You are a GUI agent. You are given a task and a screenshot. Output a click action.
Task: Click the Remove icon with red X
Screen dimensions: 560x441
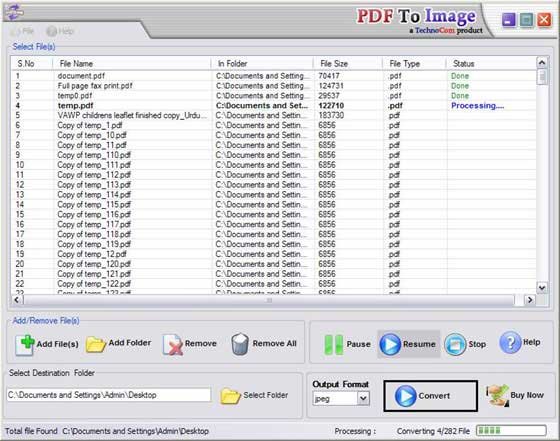172,344
